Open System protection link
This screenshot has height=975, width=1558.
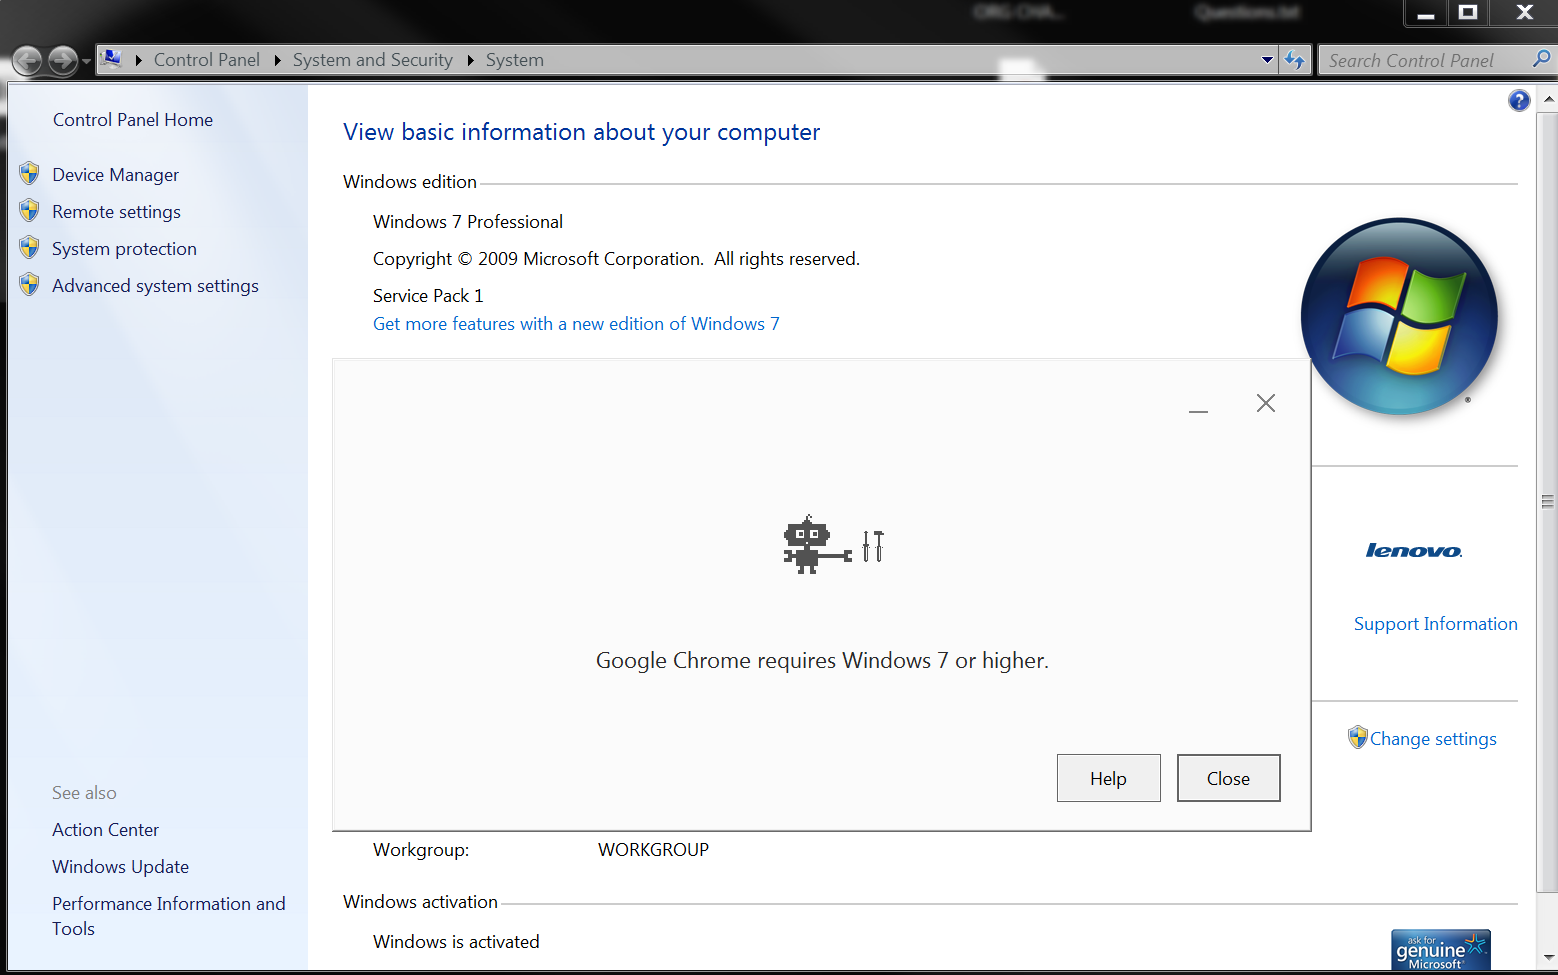(125, 249)
